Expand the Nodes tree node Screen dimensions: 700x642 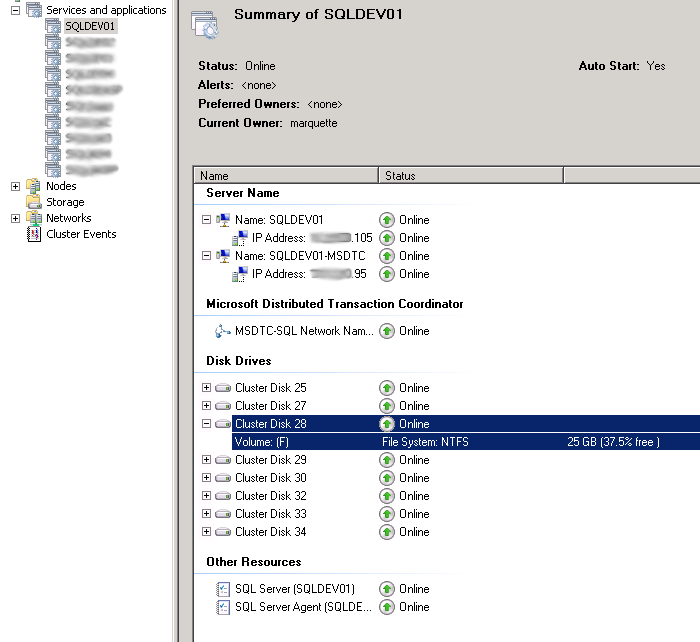point(16,186)
